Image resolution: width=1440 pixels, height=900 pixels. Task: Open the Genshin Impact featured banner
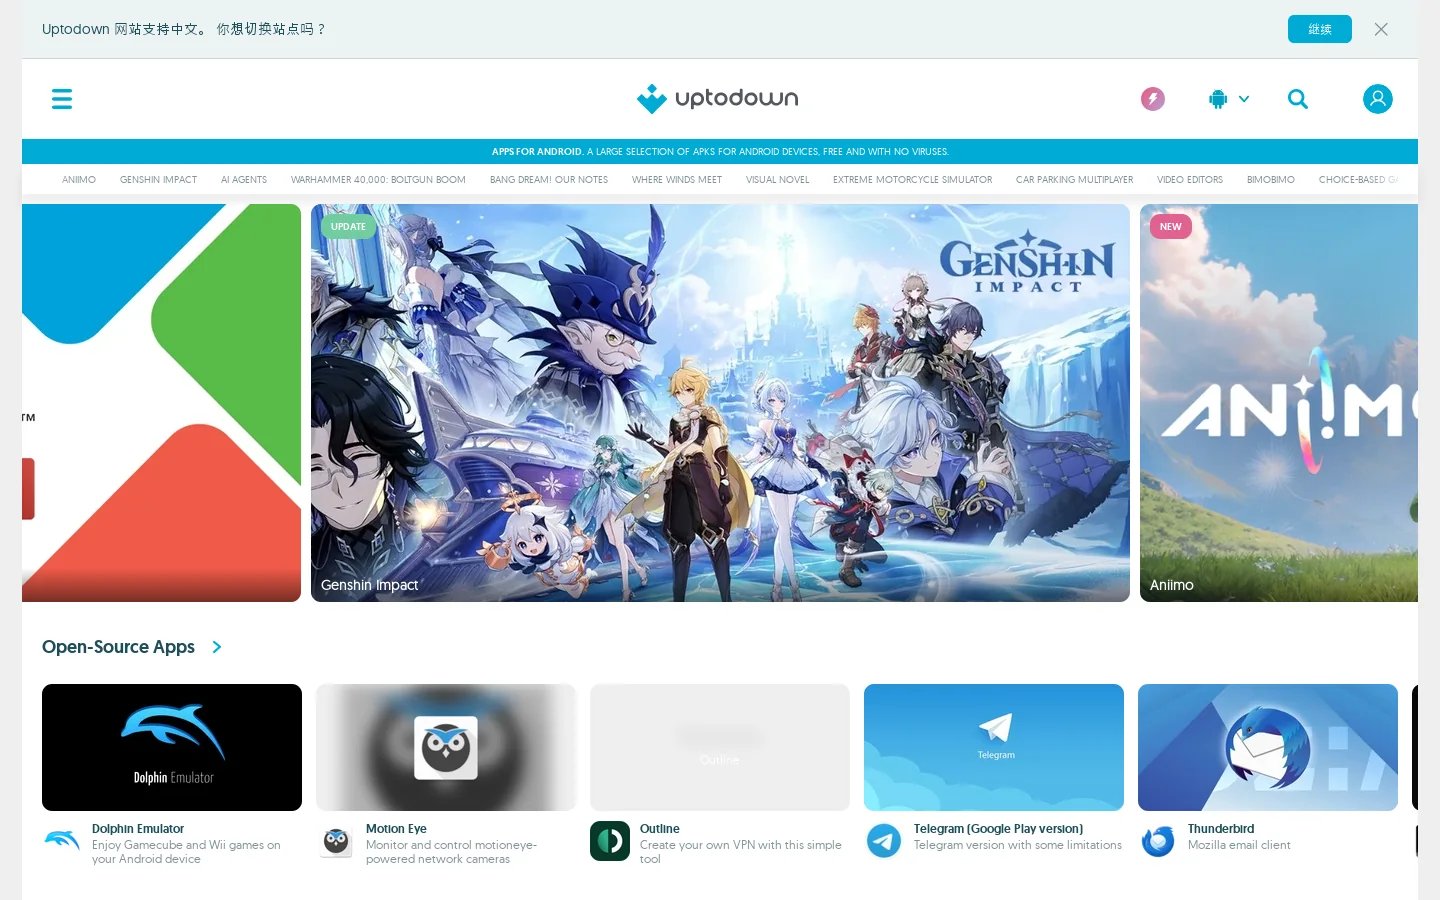[720, 403]
